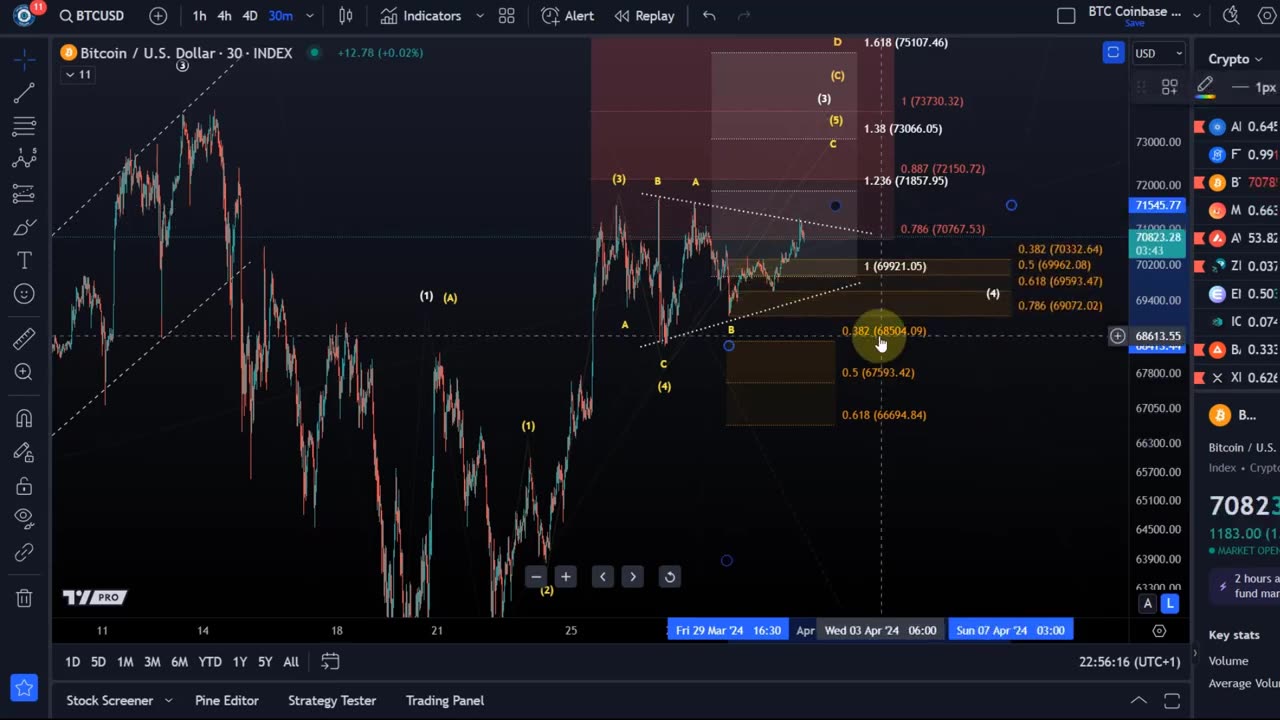The width and height of the screenshot is (1280, 720).
Task: Click pencil line tool color icon
Action: [x=1206, y=87]
